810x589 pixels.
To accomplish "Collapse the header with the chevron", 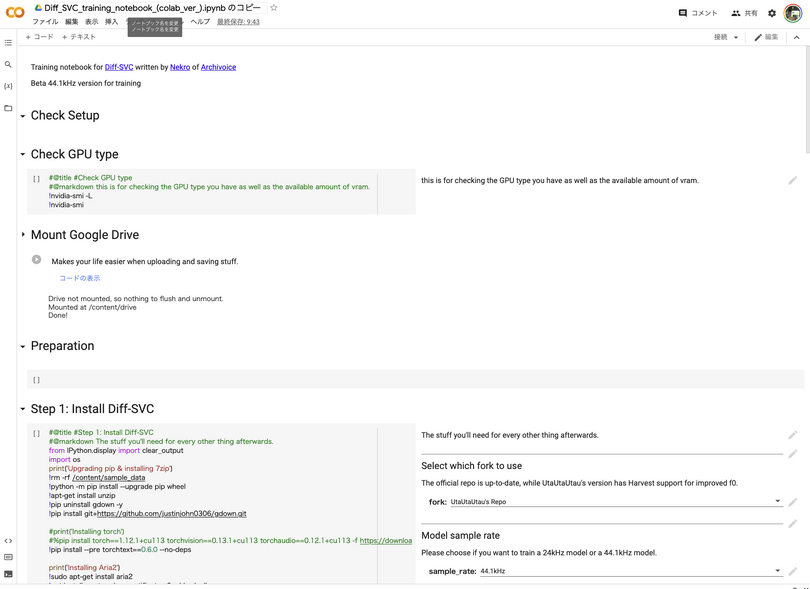I will tap(797, 37).
